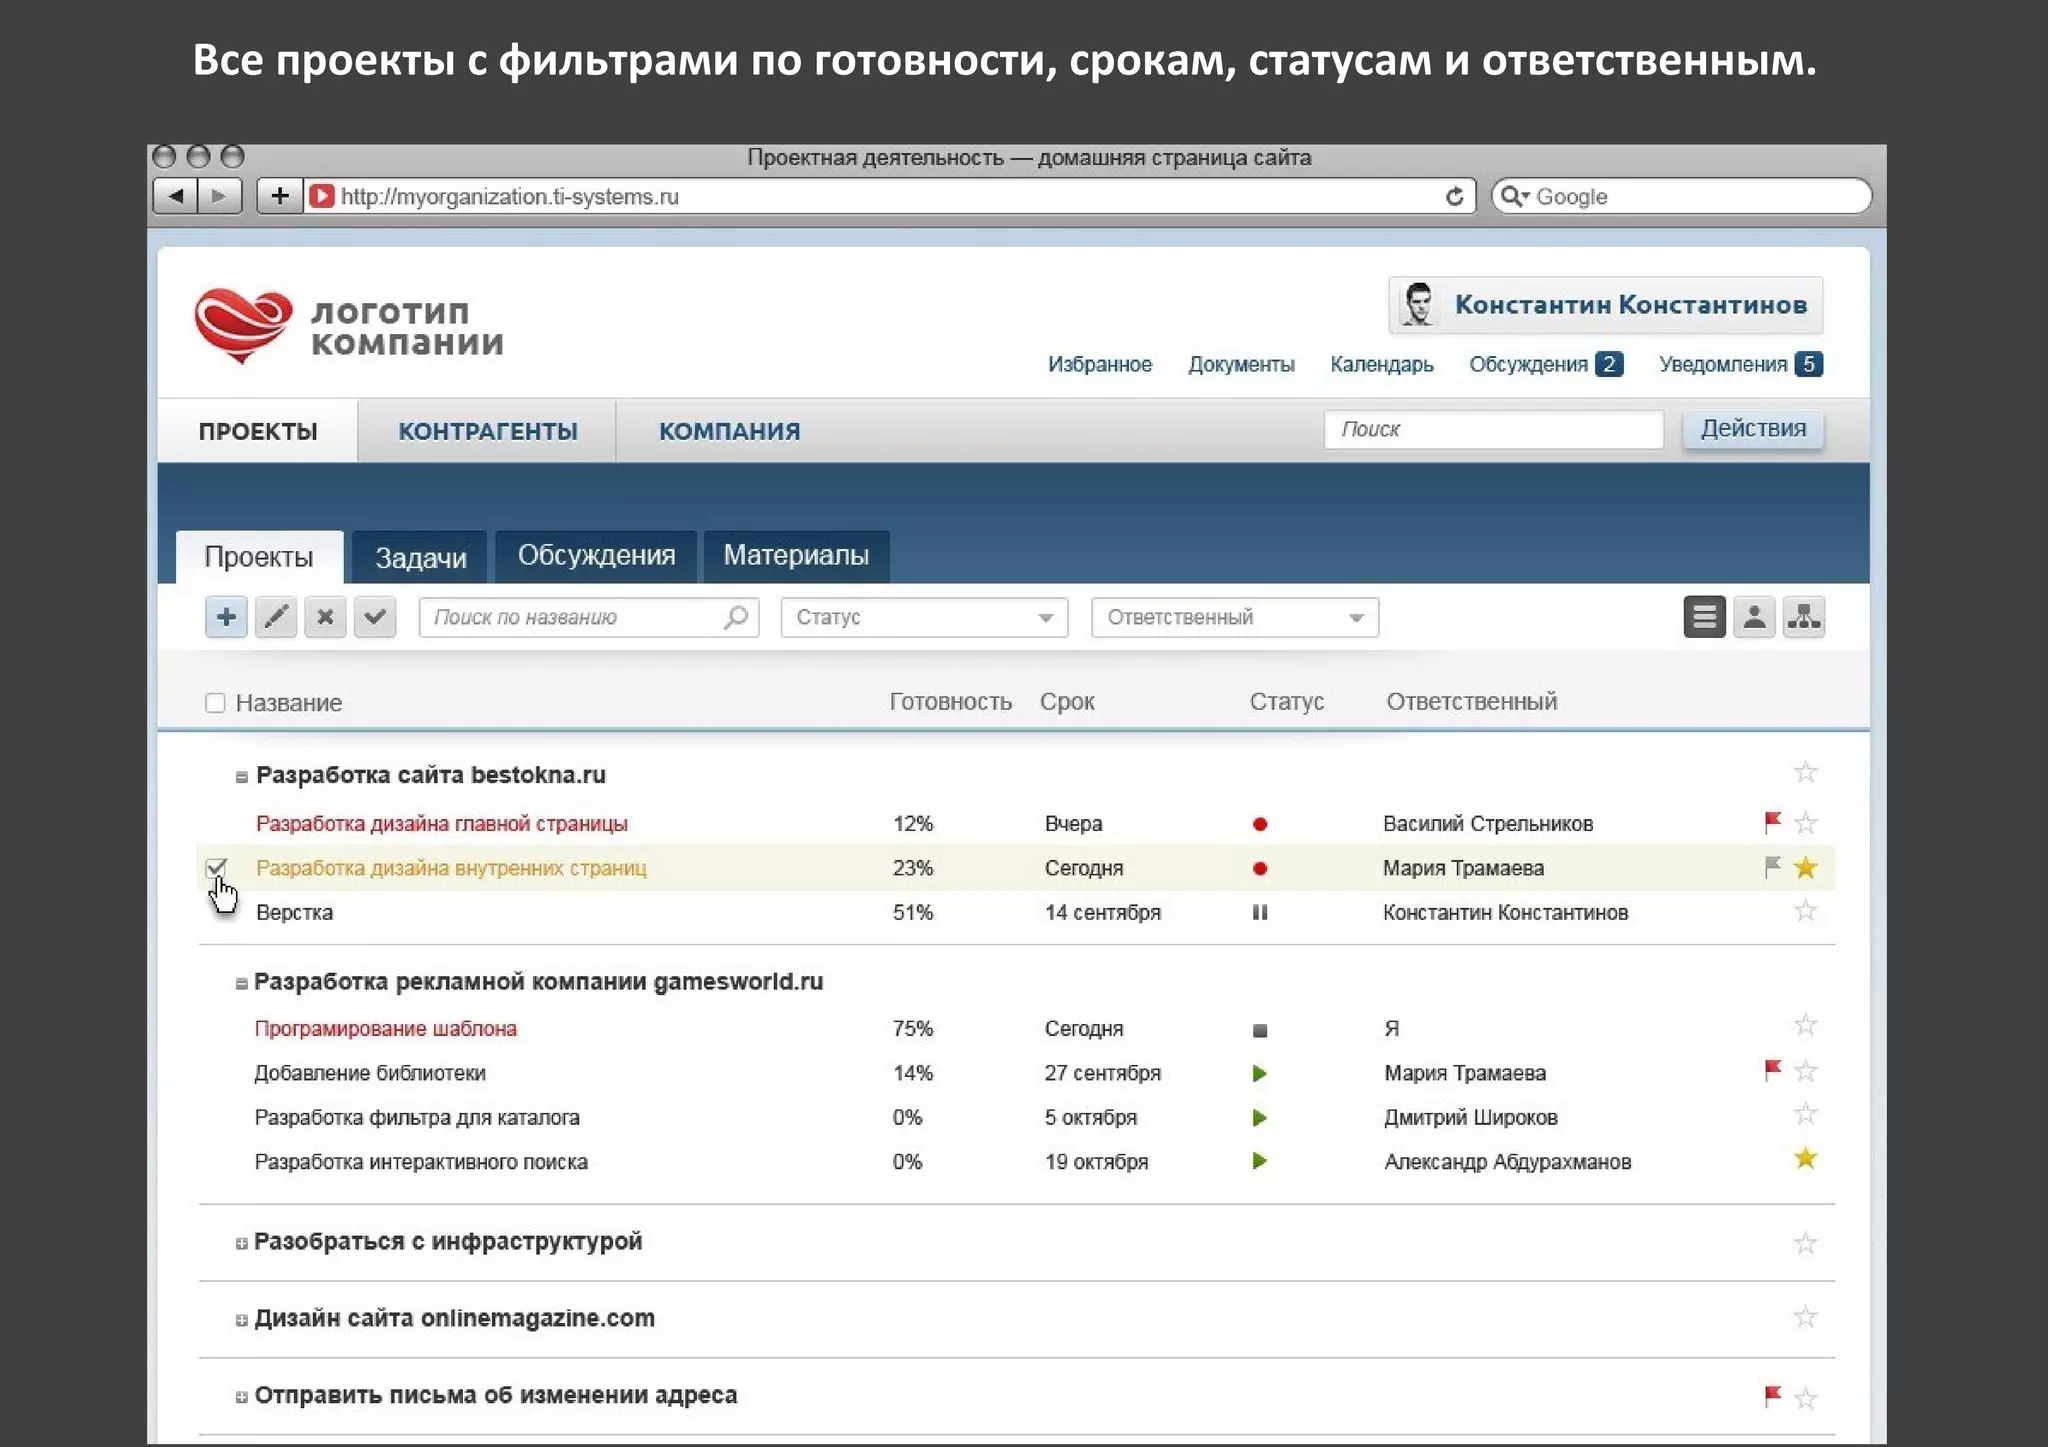Star the Разобраться с инфраструктурой project
This screenshot has height=1447, width=2048.
(1805, 1243)
